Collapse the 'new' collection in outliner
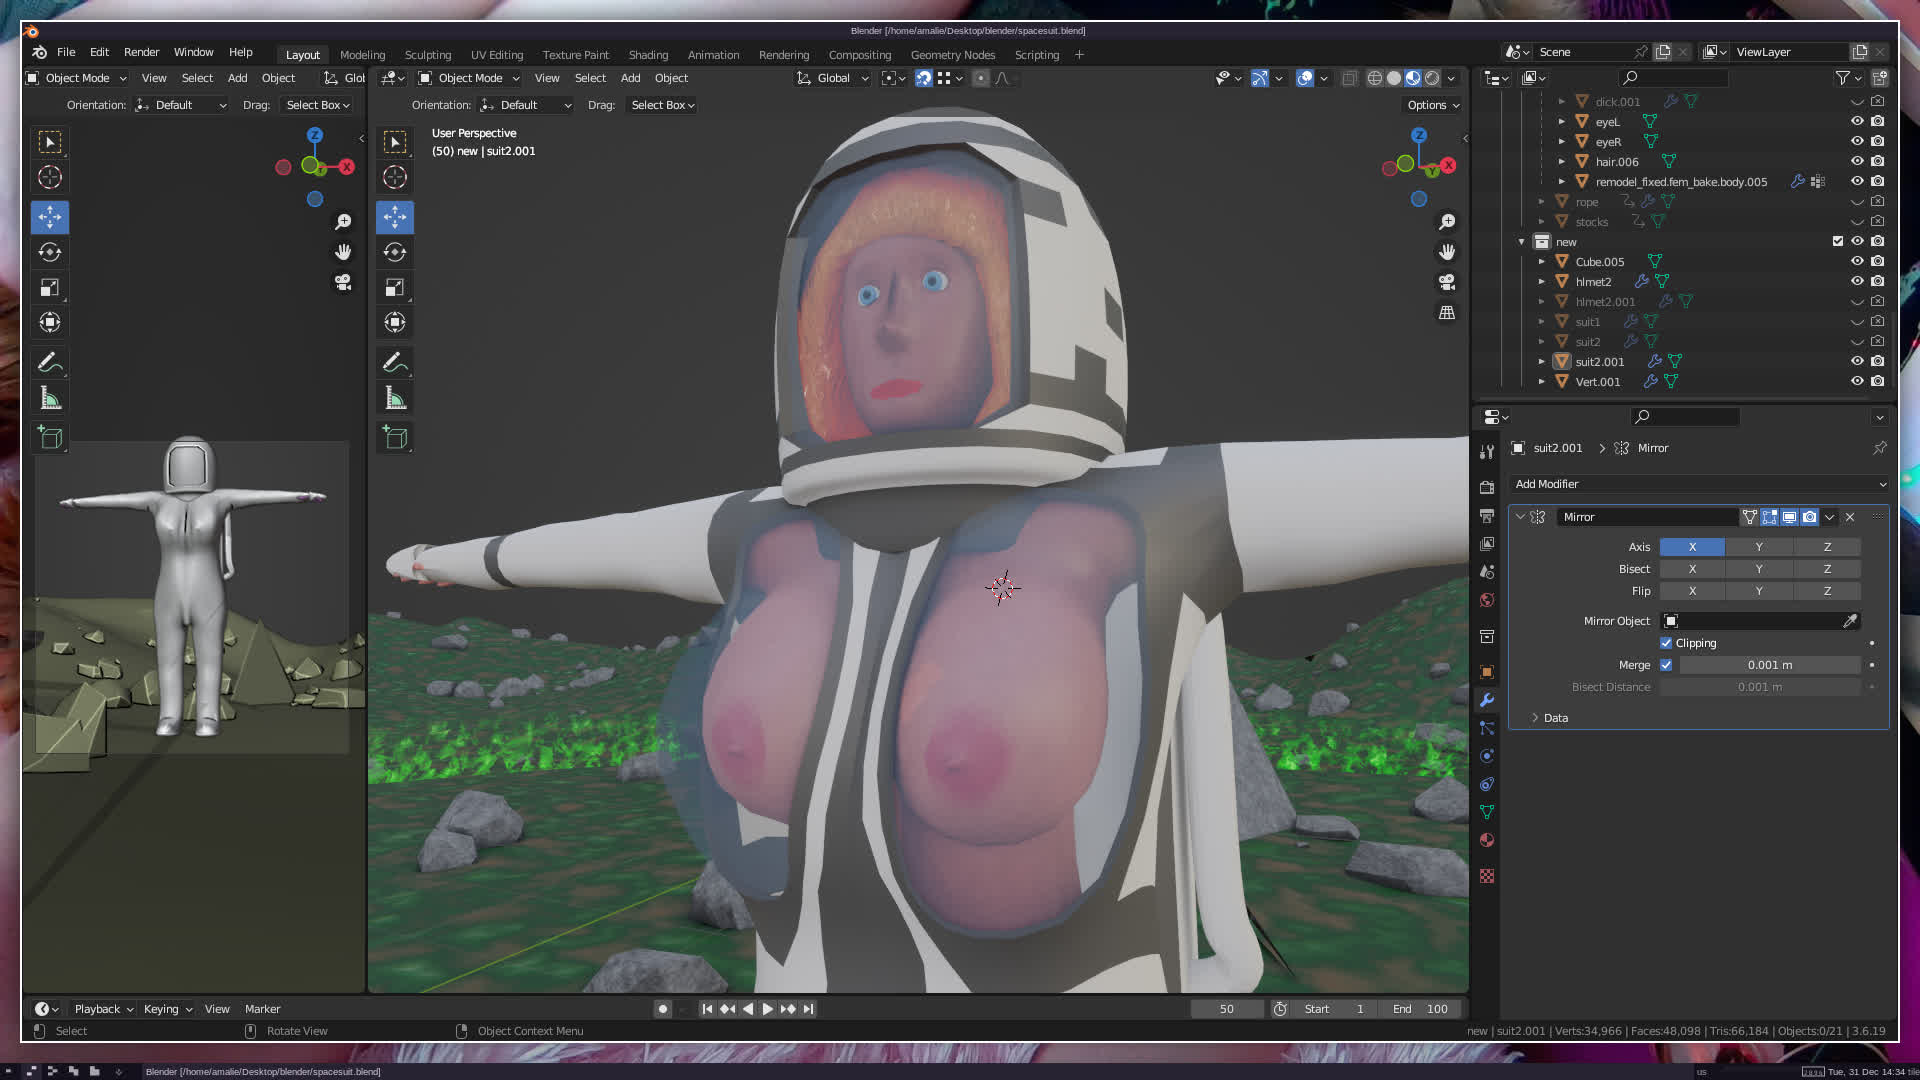Screen dimensions: 1920x1080 (x=1522, y=242)
